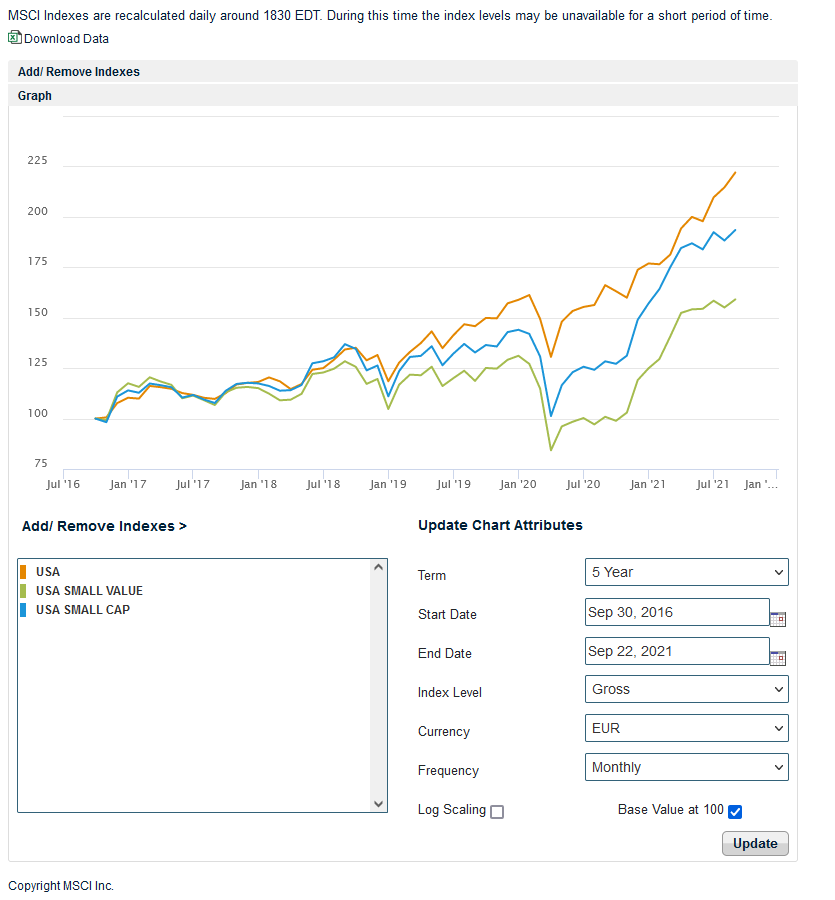Open the Index Level dropdown showing Gross
This screenshot has height=900, width=835.
(x=686, y=689)
